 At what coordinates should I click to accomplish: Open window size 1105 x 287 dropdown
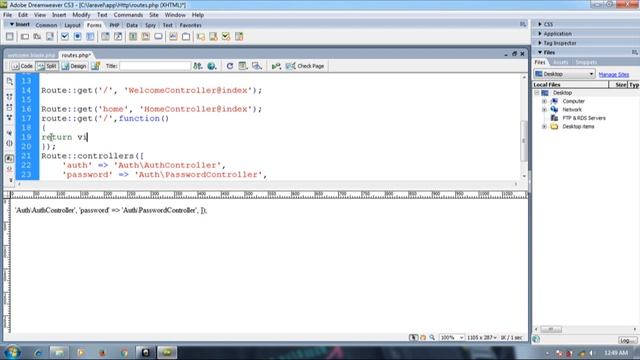click(482, 338)
